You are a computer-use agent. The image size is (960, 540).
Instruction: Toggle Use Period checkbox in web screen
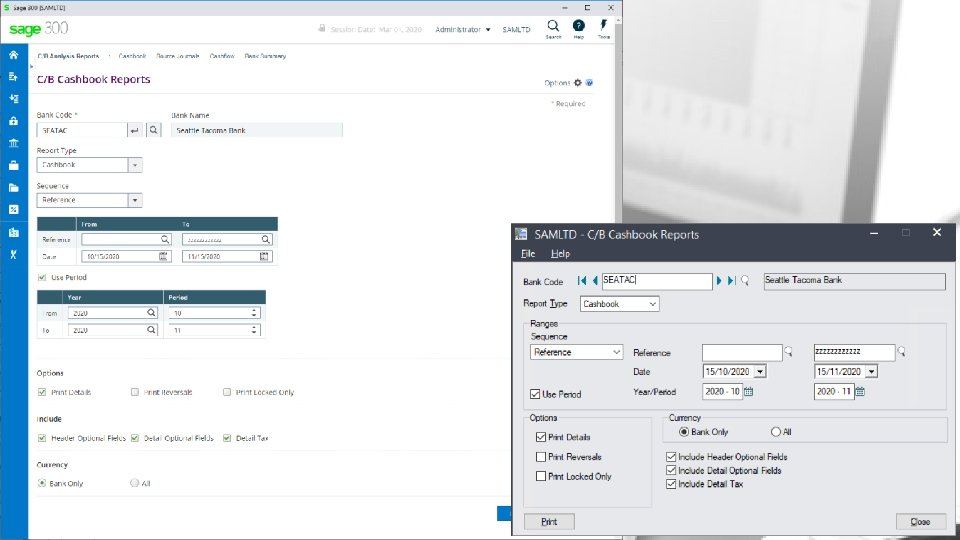pos(42,277)
